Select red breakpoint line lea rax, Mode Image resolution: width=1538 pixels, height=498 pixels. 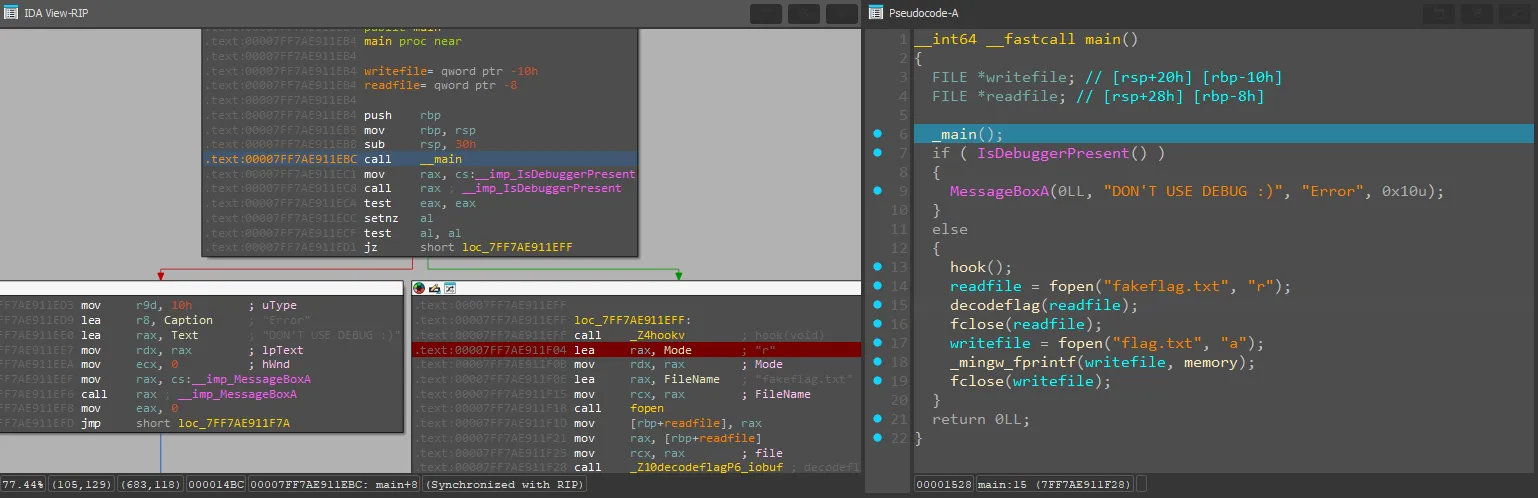(600, 350)
